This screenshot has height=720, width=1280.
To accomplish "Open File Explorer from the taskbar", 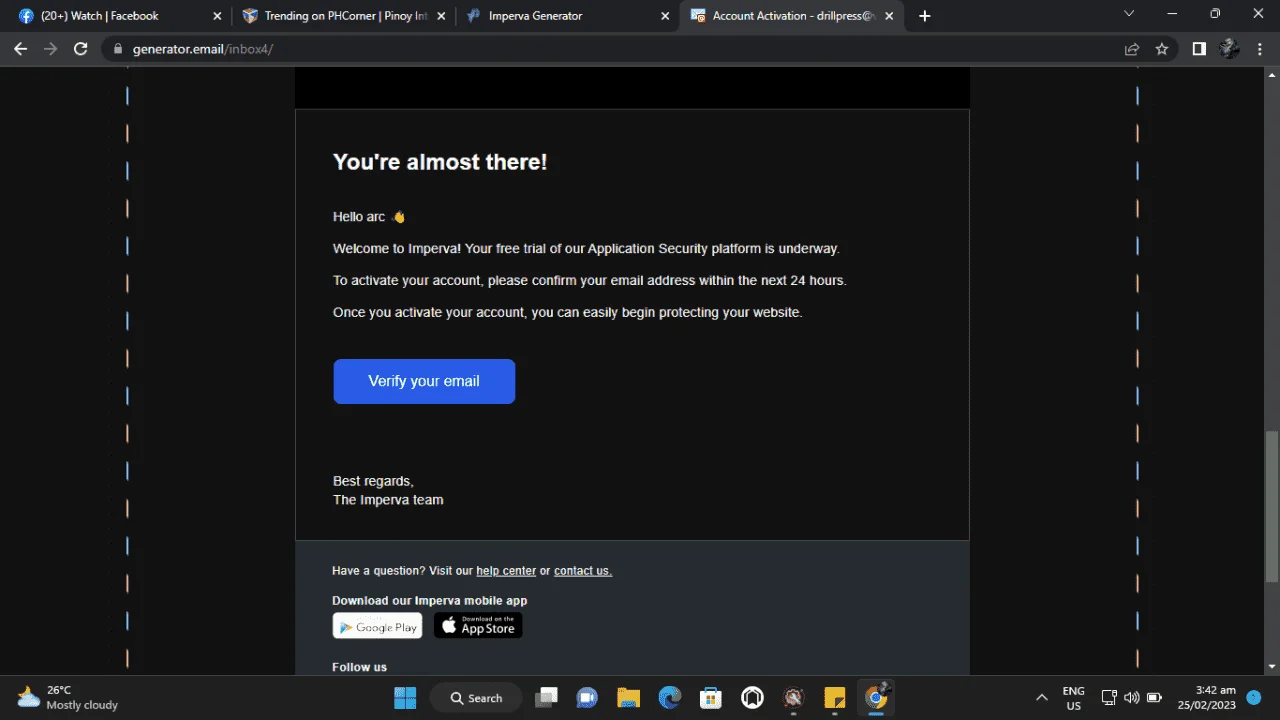I will pyautogui.click(x=628, y=698).
